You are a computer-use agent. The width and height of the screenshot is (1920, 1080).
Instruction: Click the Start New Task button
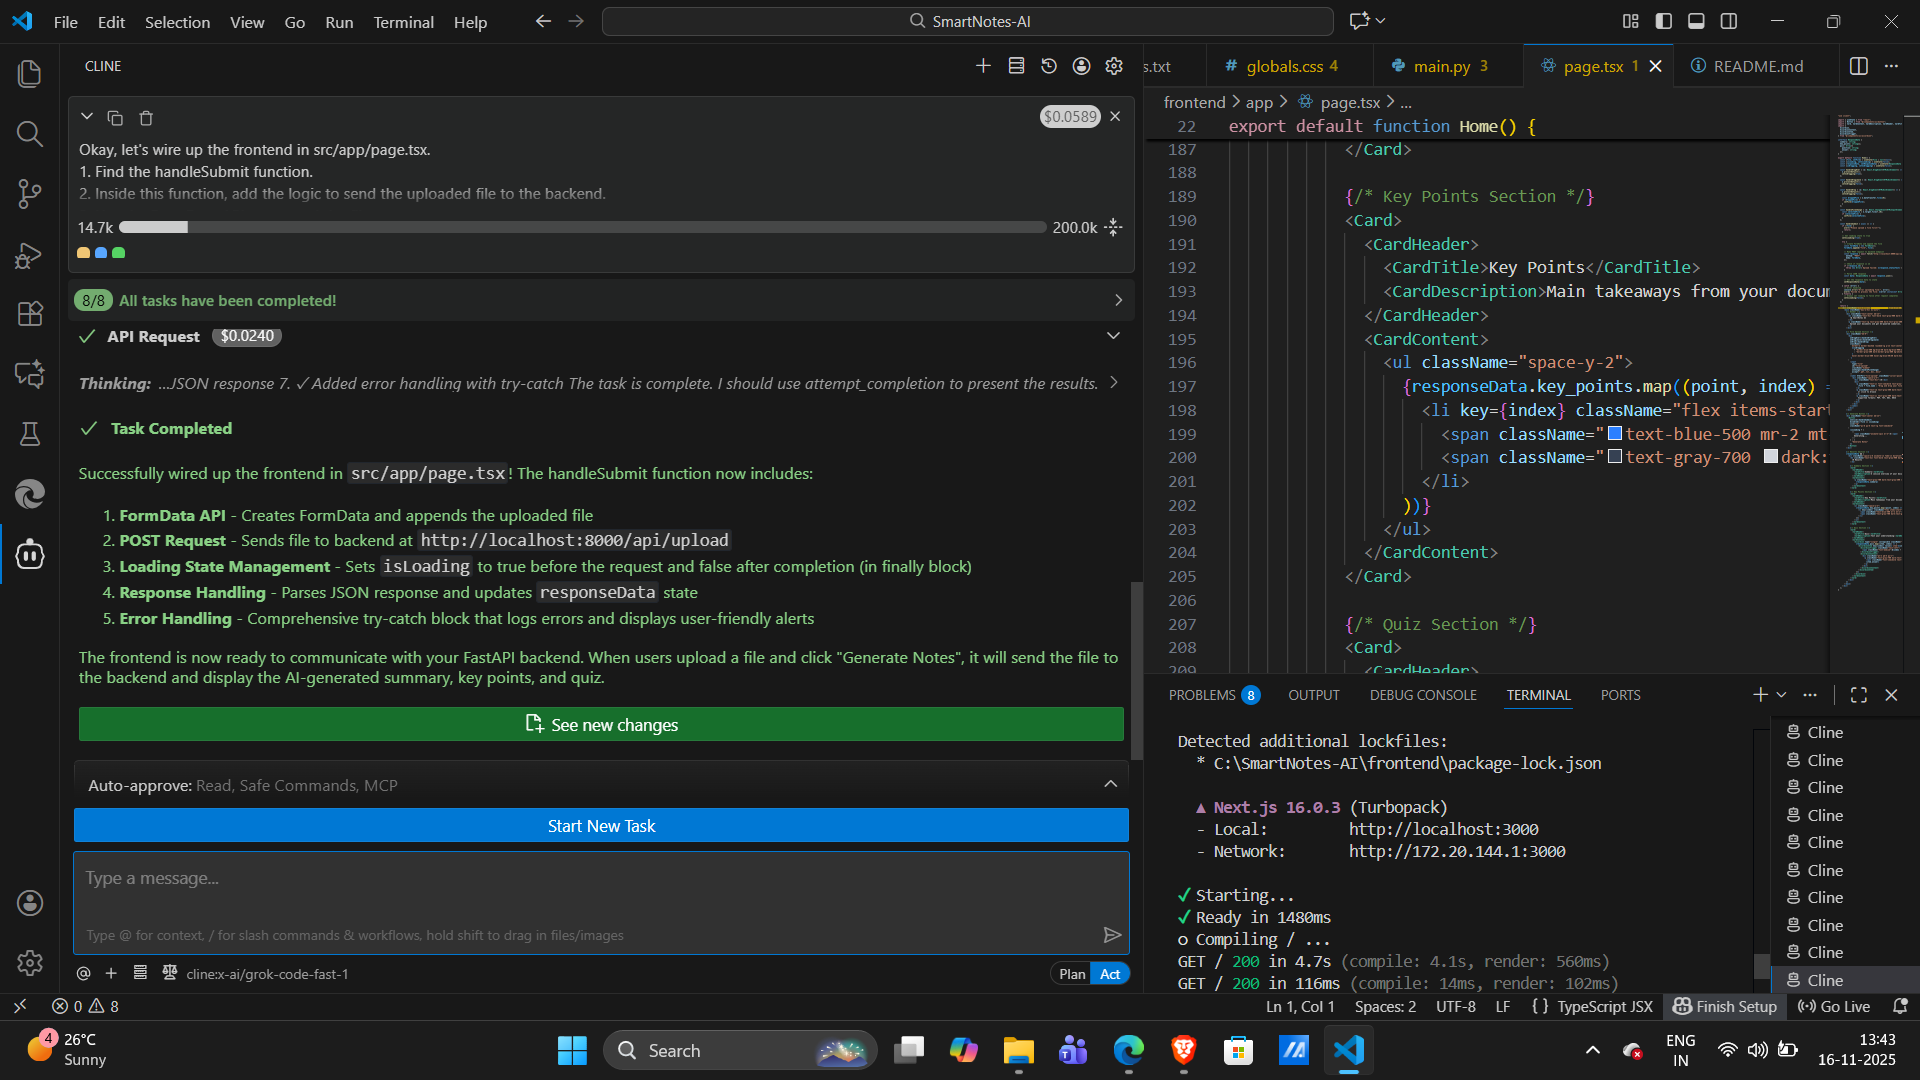pos(601,826)
